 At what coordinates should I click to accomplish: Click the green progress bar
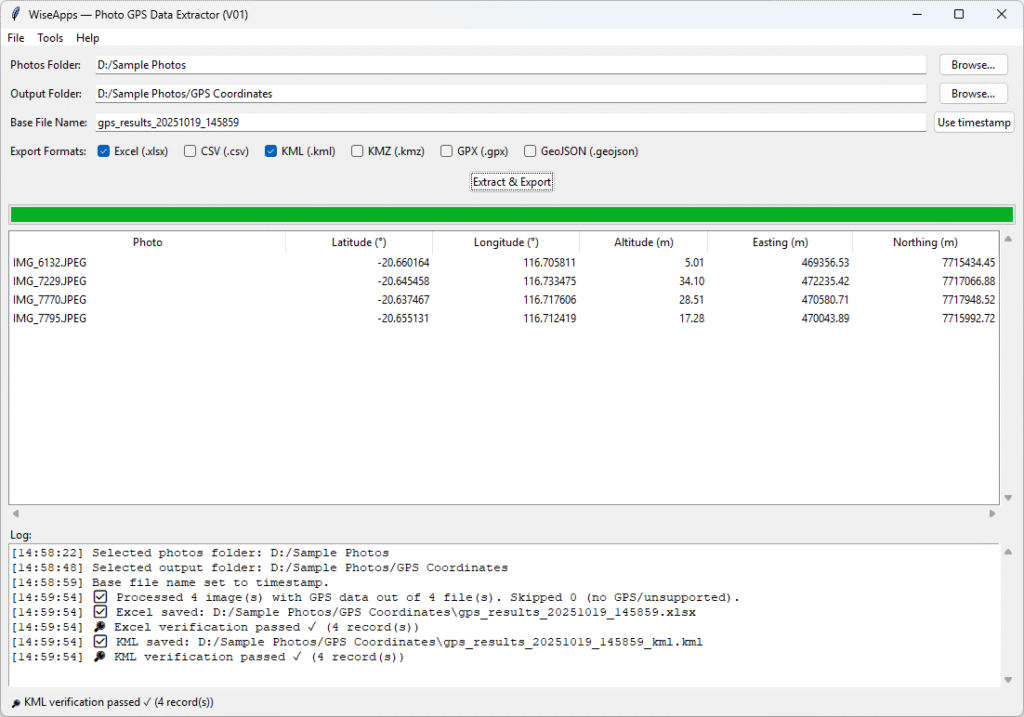click(511, 214)
